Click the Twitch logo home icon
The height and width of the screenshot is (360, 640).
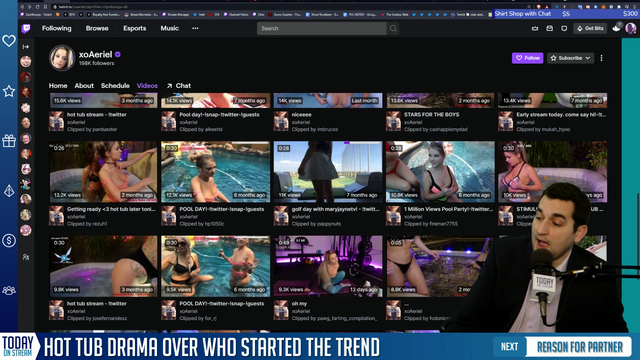26,29
